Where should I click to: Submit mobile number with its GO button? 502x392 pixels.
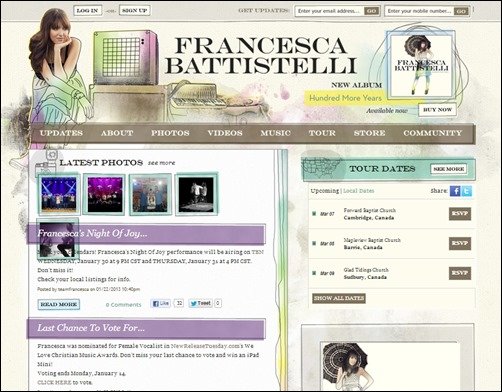(x=461, y=11)
